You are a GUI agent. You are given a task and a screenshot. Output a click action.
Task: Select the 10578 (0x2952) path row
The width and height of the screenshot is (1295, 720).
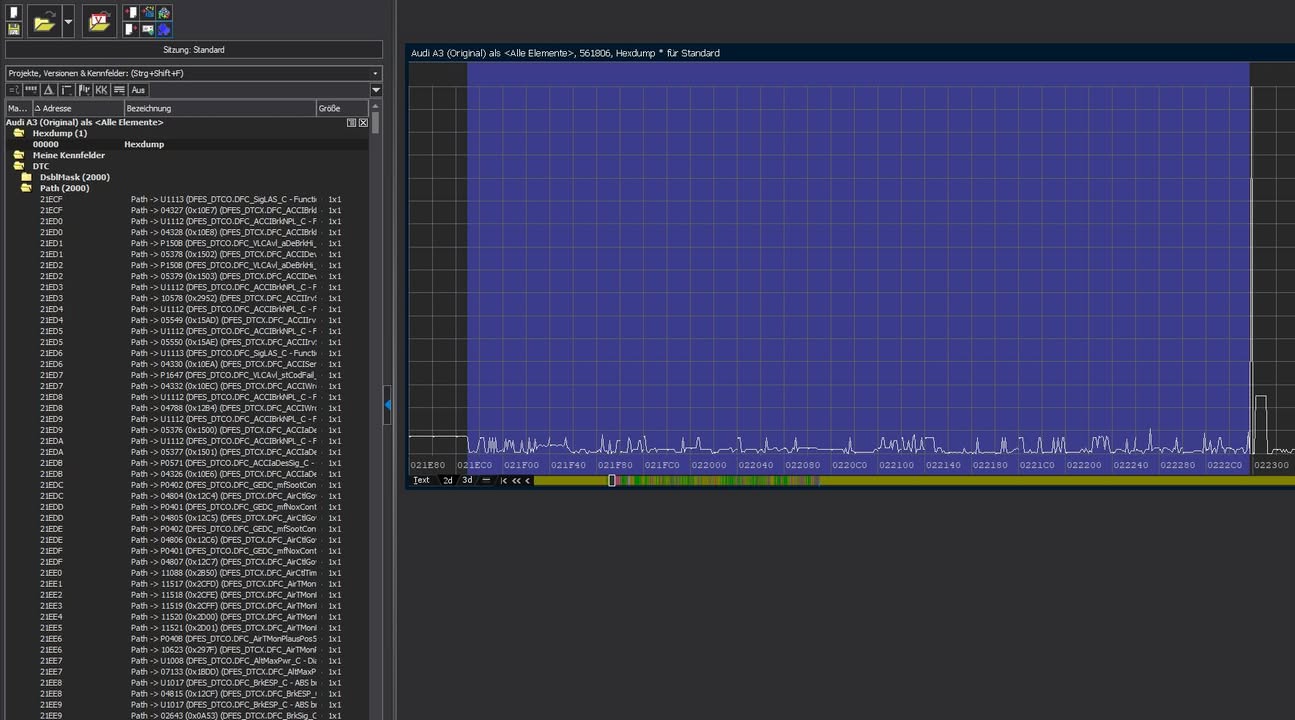tap(187, 298)
